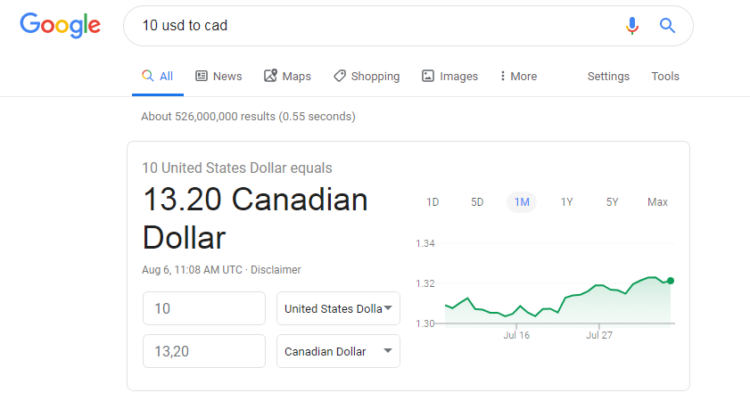
Task: Show the 5Y chart range
Action: pos(612,202)
